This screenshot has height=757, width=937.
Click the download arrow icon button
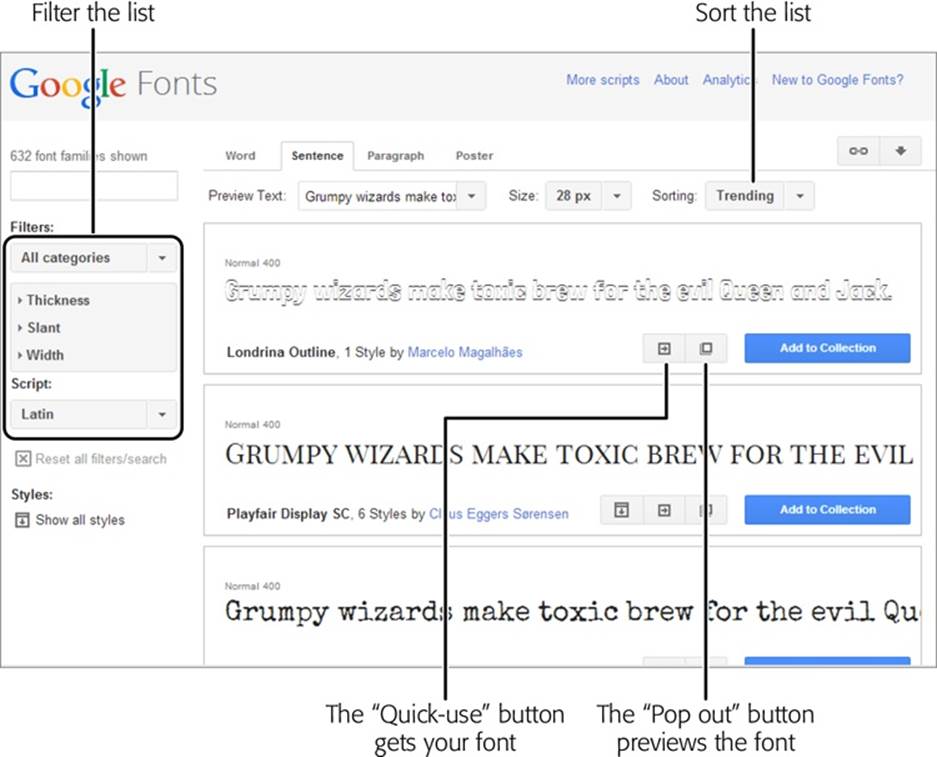(x=900, y=151)
